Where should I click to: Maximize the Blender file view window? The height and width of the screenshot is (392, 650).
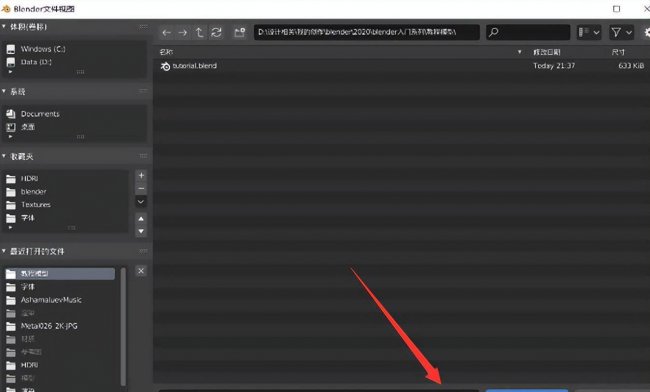pyautogui.click(x=616, y=9)
